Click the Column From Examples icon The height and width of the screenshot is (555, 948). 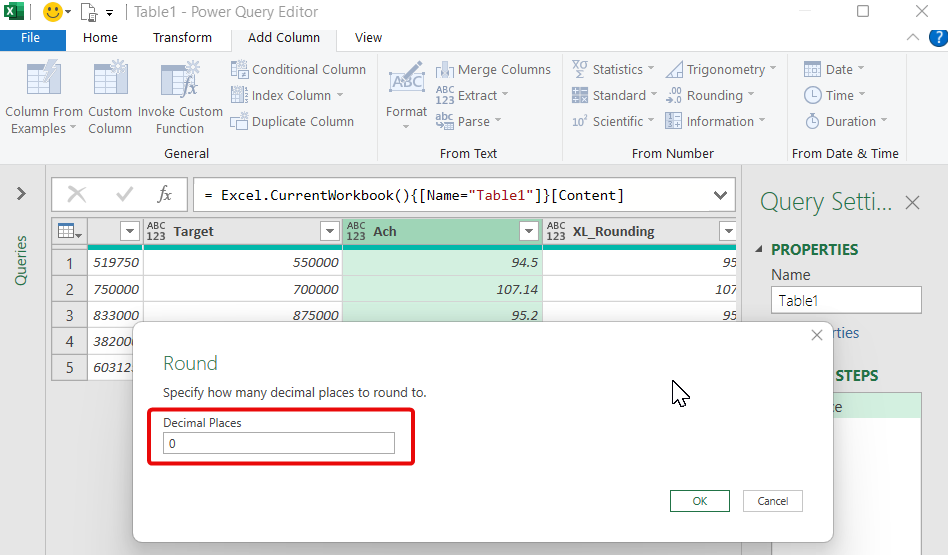pos(44,80)
